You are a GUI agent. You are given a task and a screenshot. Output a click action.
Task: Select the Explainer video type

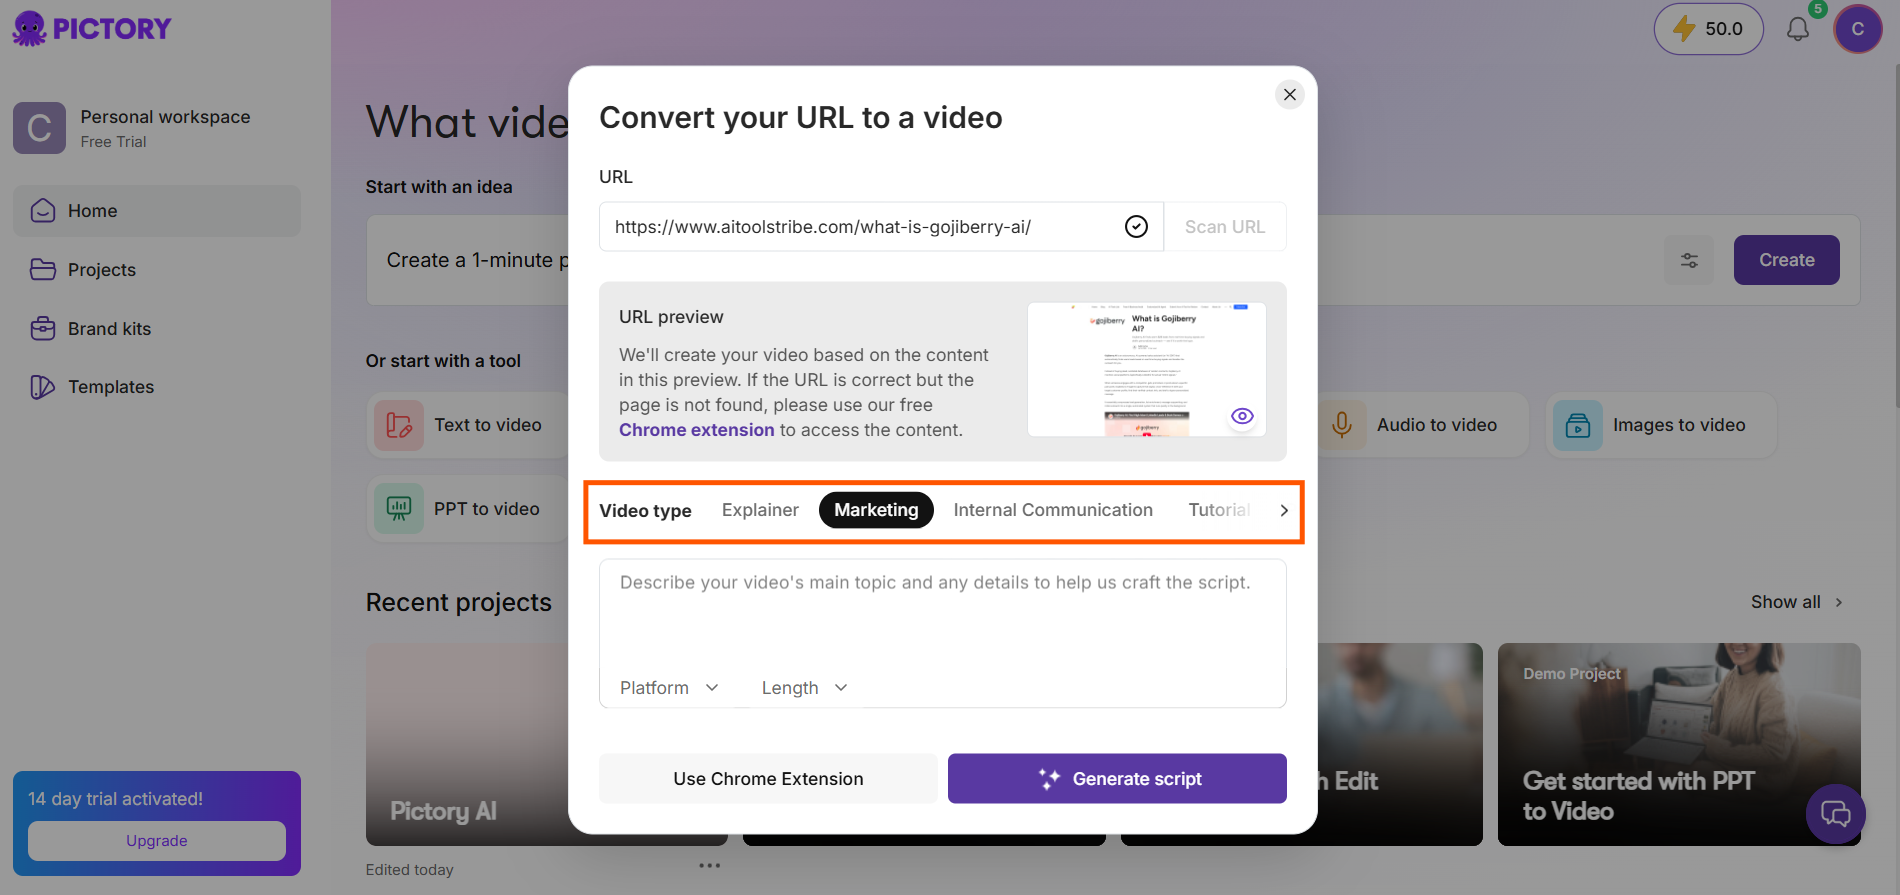click(x=760, y=510)
